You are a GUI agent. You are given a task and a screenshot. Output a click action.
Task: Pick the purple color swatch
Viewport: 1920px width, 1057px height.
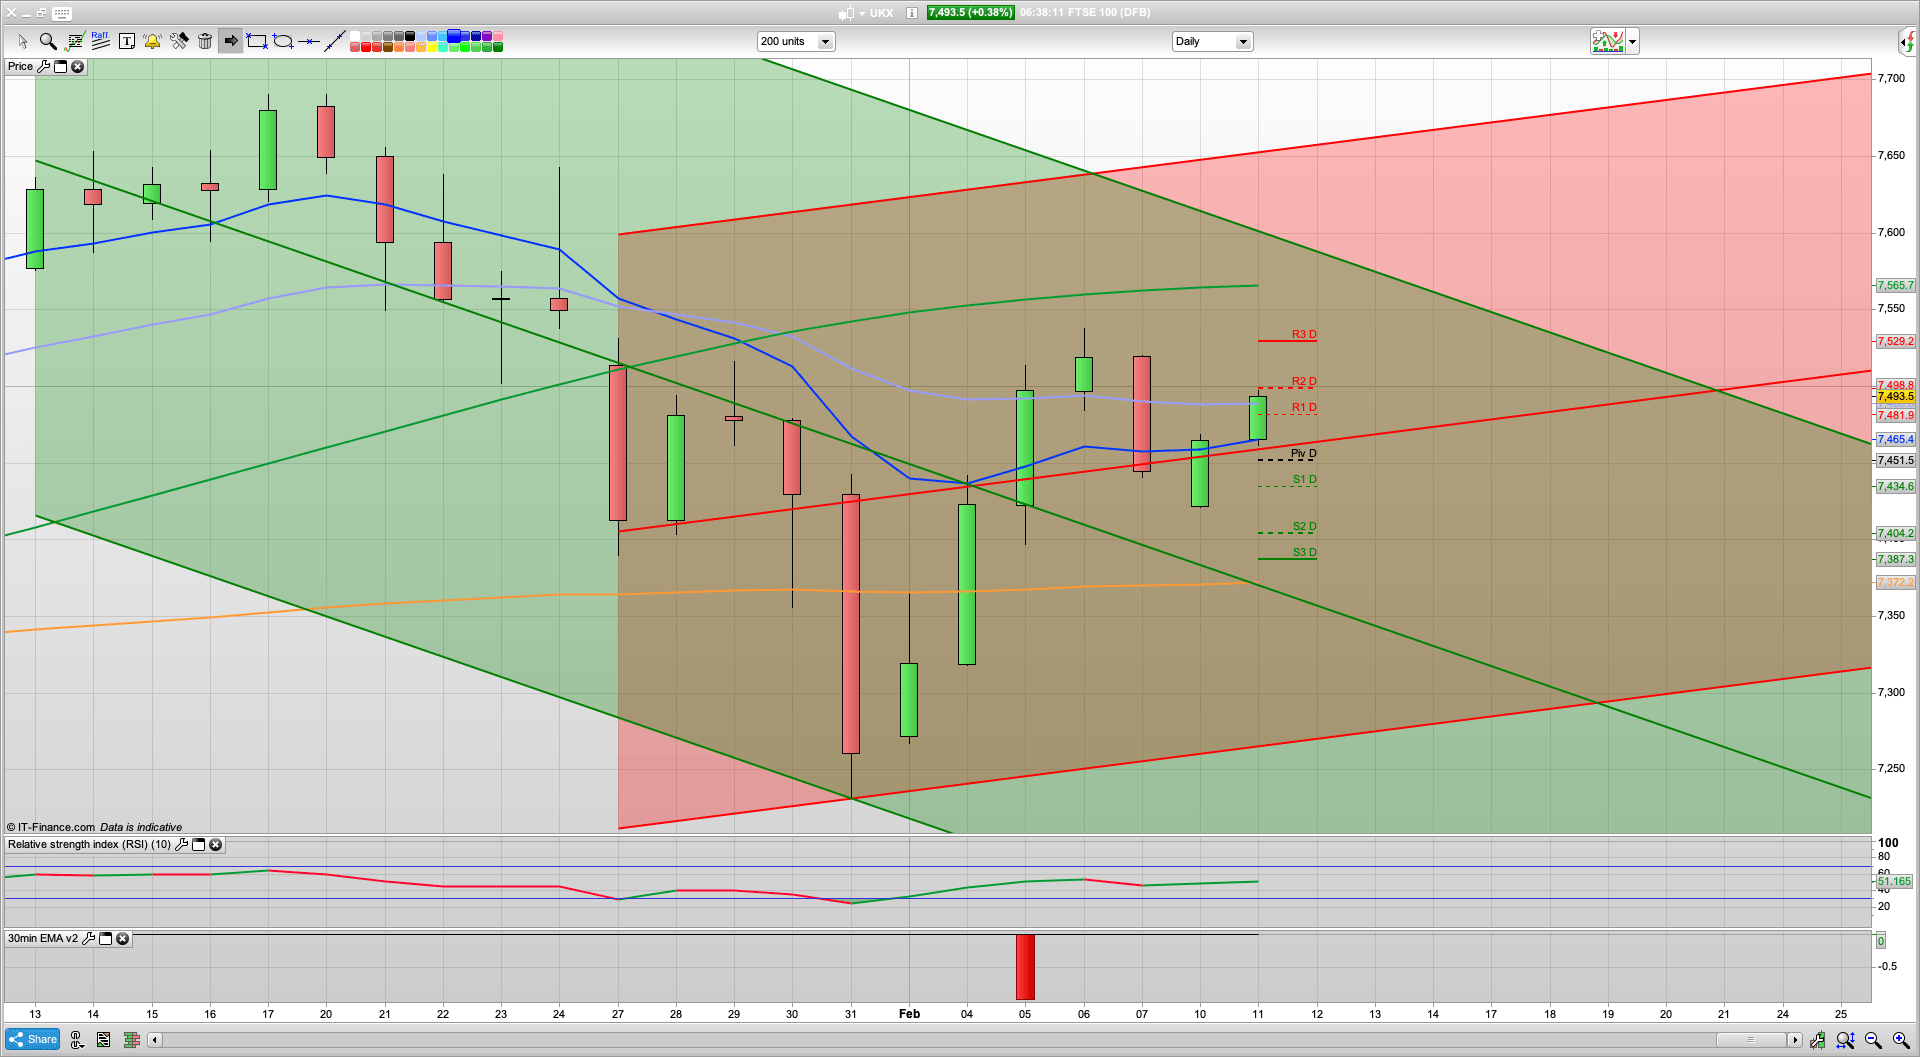[x=487, y=36]
